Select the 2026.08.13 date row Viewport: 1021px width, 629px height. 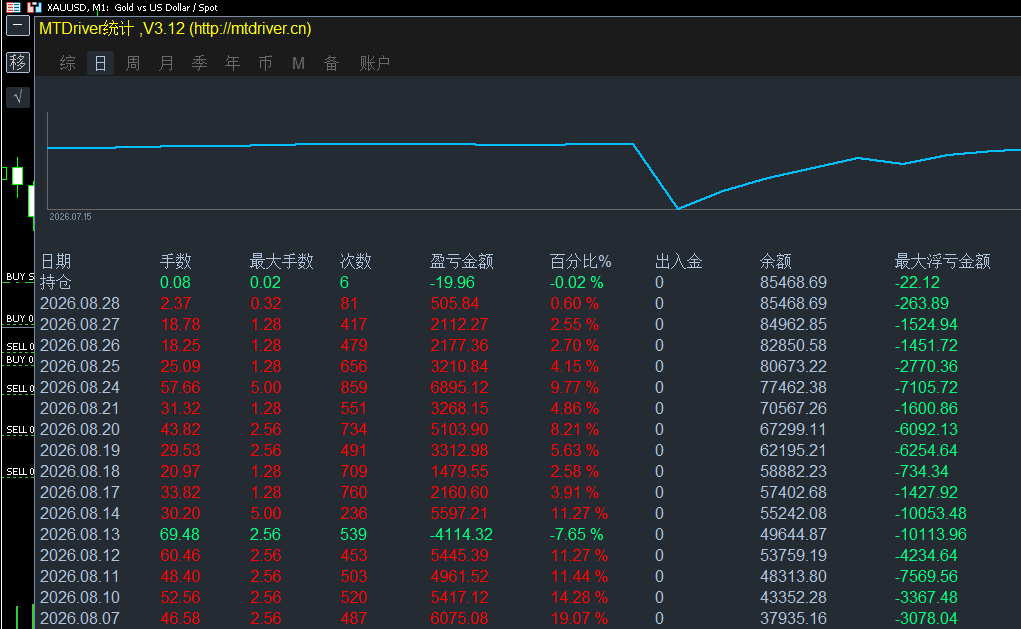click(x=80, y=535)
